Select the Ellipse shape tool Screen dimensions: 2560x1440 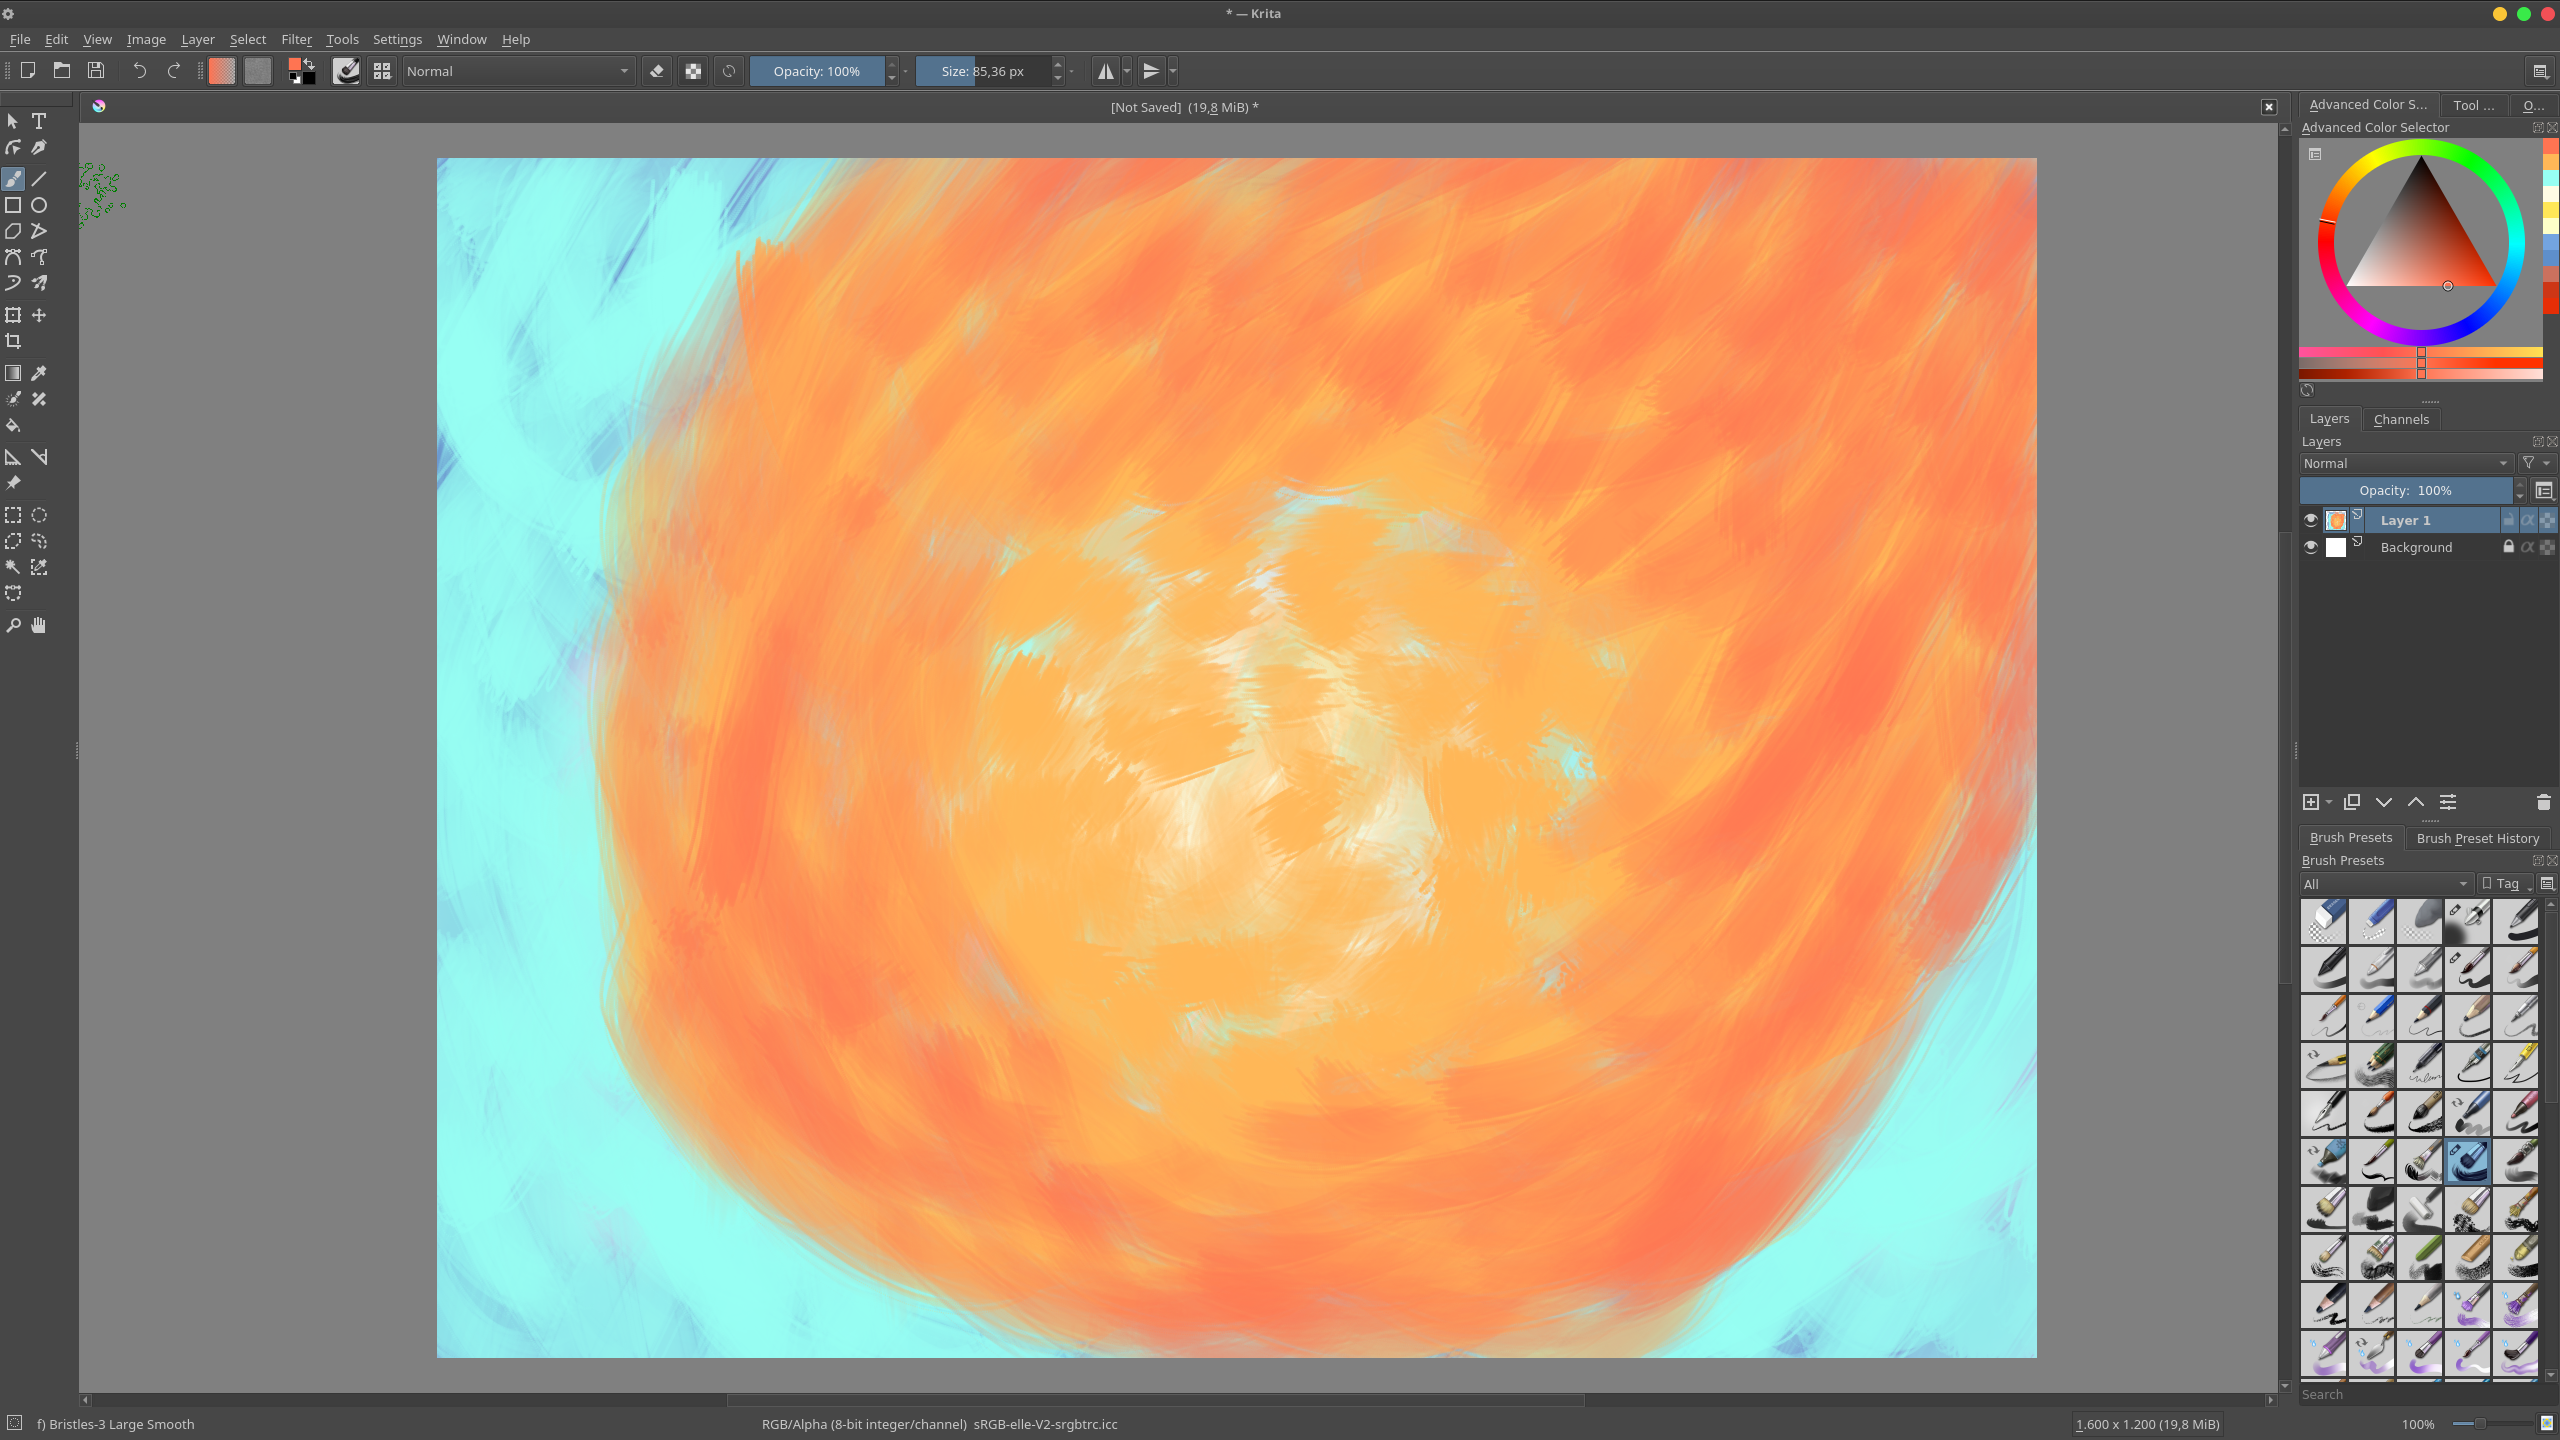[x=39, y=205]
